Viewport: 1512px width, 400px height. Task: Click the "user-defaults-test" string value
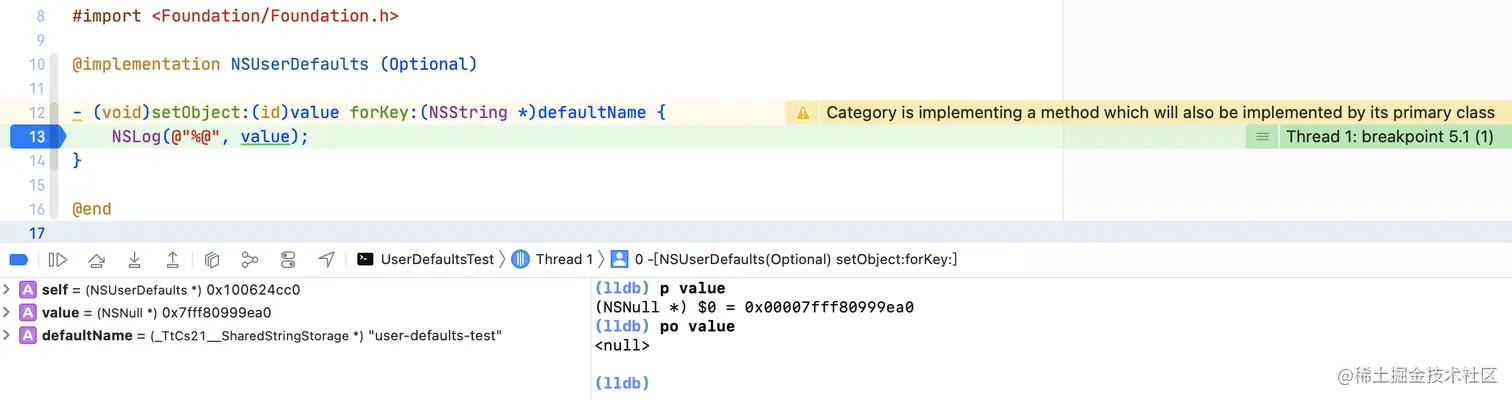click(x=436, y=336)
